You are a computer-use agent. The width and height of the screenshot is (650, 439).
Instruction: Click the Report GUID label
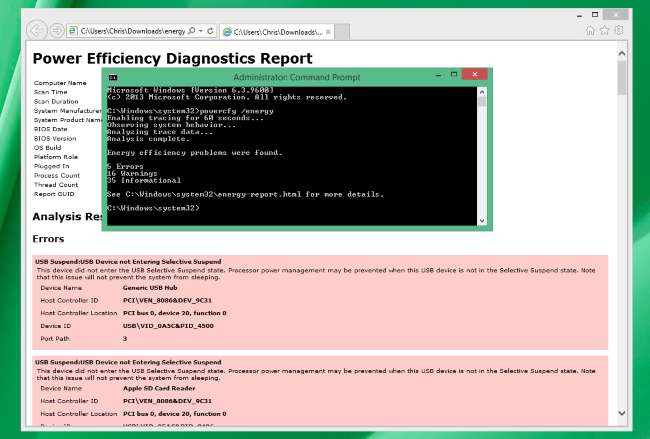[x=54, y=194]
